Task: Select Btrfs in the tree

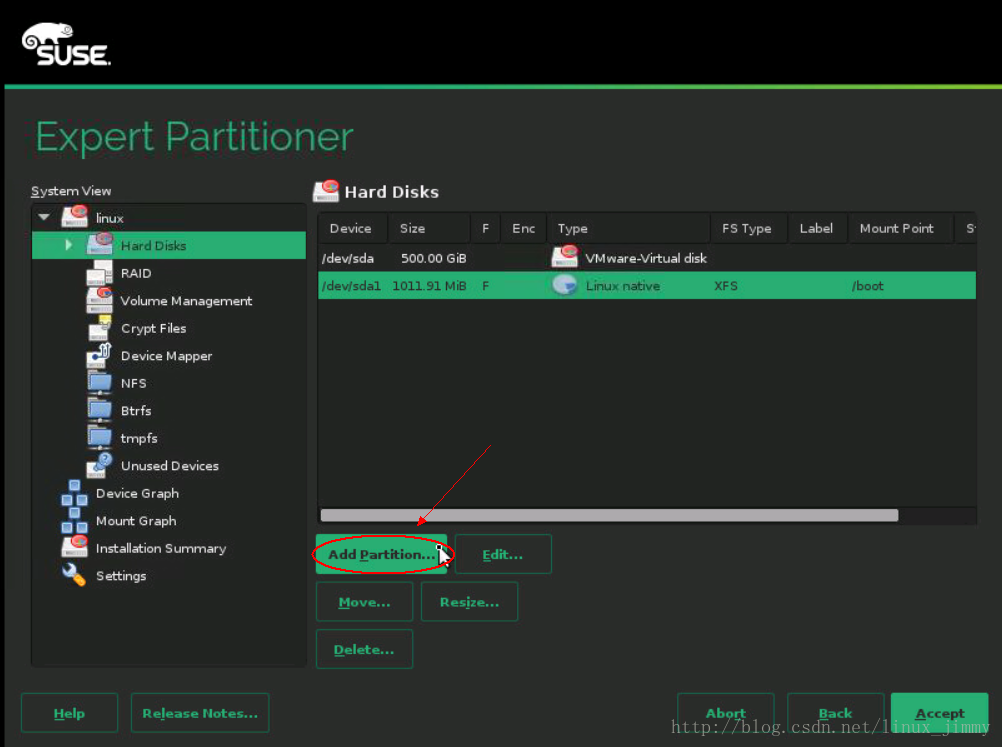Action: (x=135, y=411)
